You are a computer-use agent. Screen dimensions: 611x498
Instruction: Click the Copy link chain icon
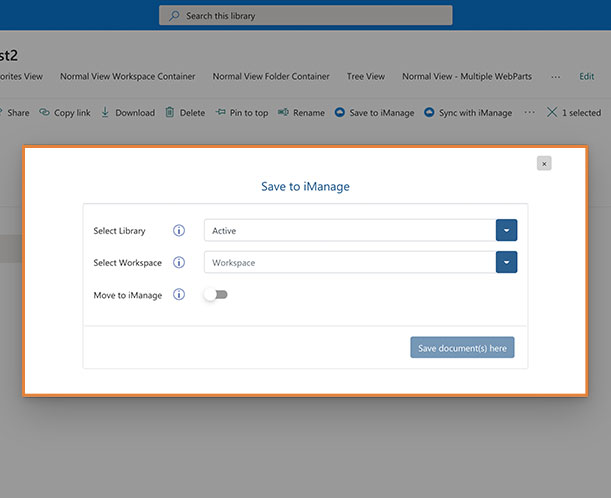point(44,112)
